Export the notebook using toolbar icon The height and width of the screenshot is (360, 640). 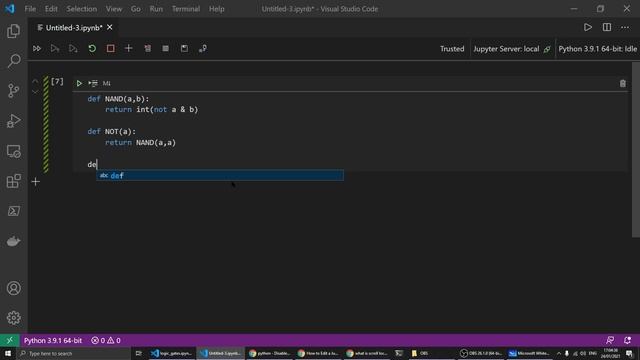click(202, 49)
